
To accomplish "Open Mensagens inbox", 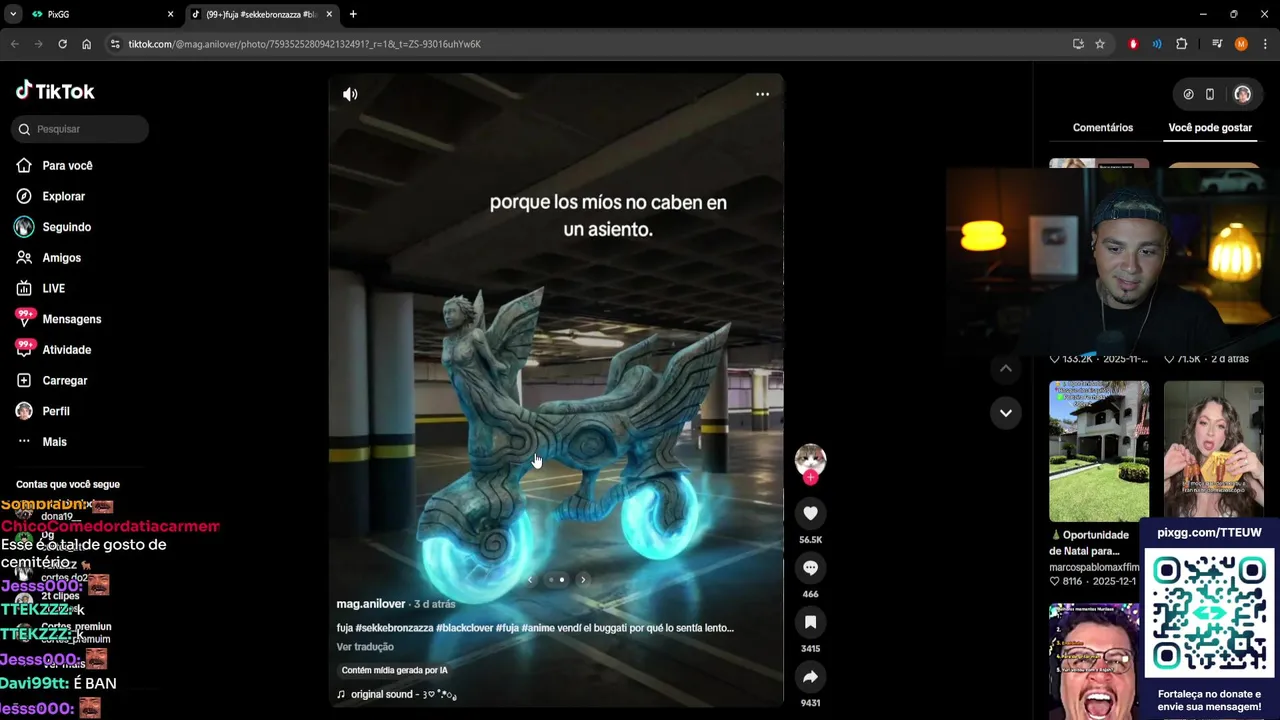I will tap(71, 319).
